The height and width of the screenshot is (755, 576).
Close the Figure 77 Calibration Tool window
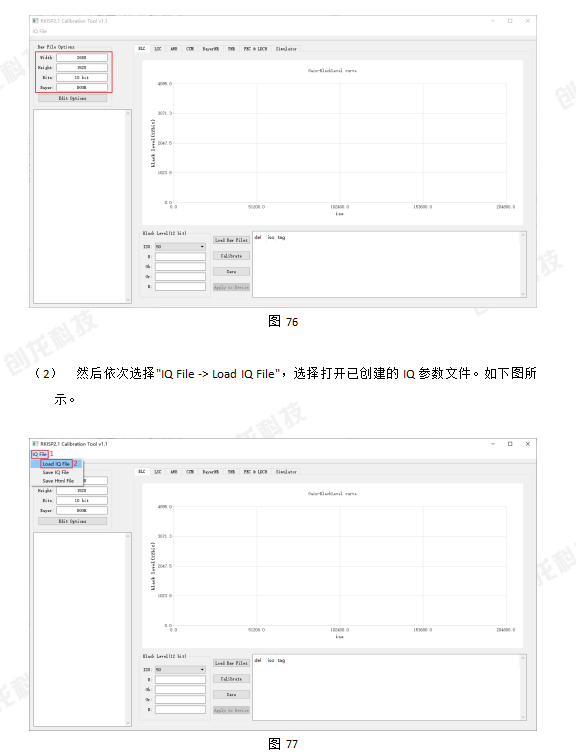pyautogui.click(x=527, y=444)
